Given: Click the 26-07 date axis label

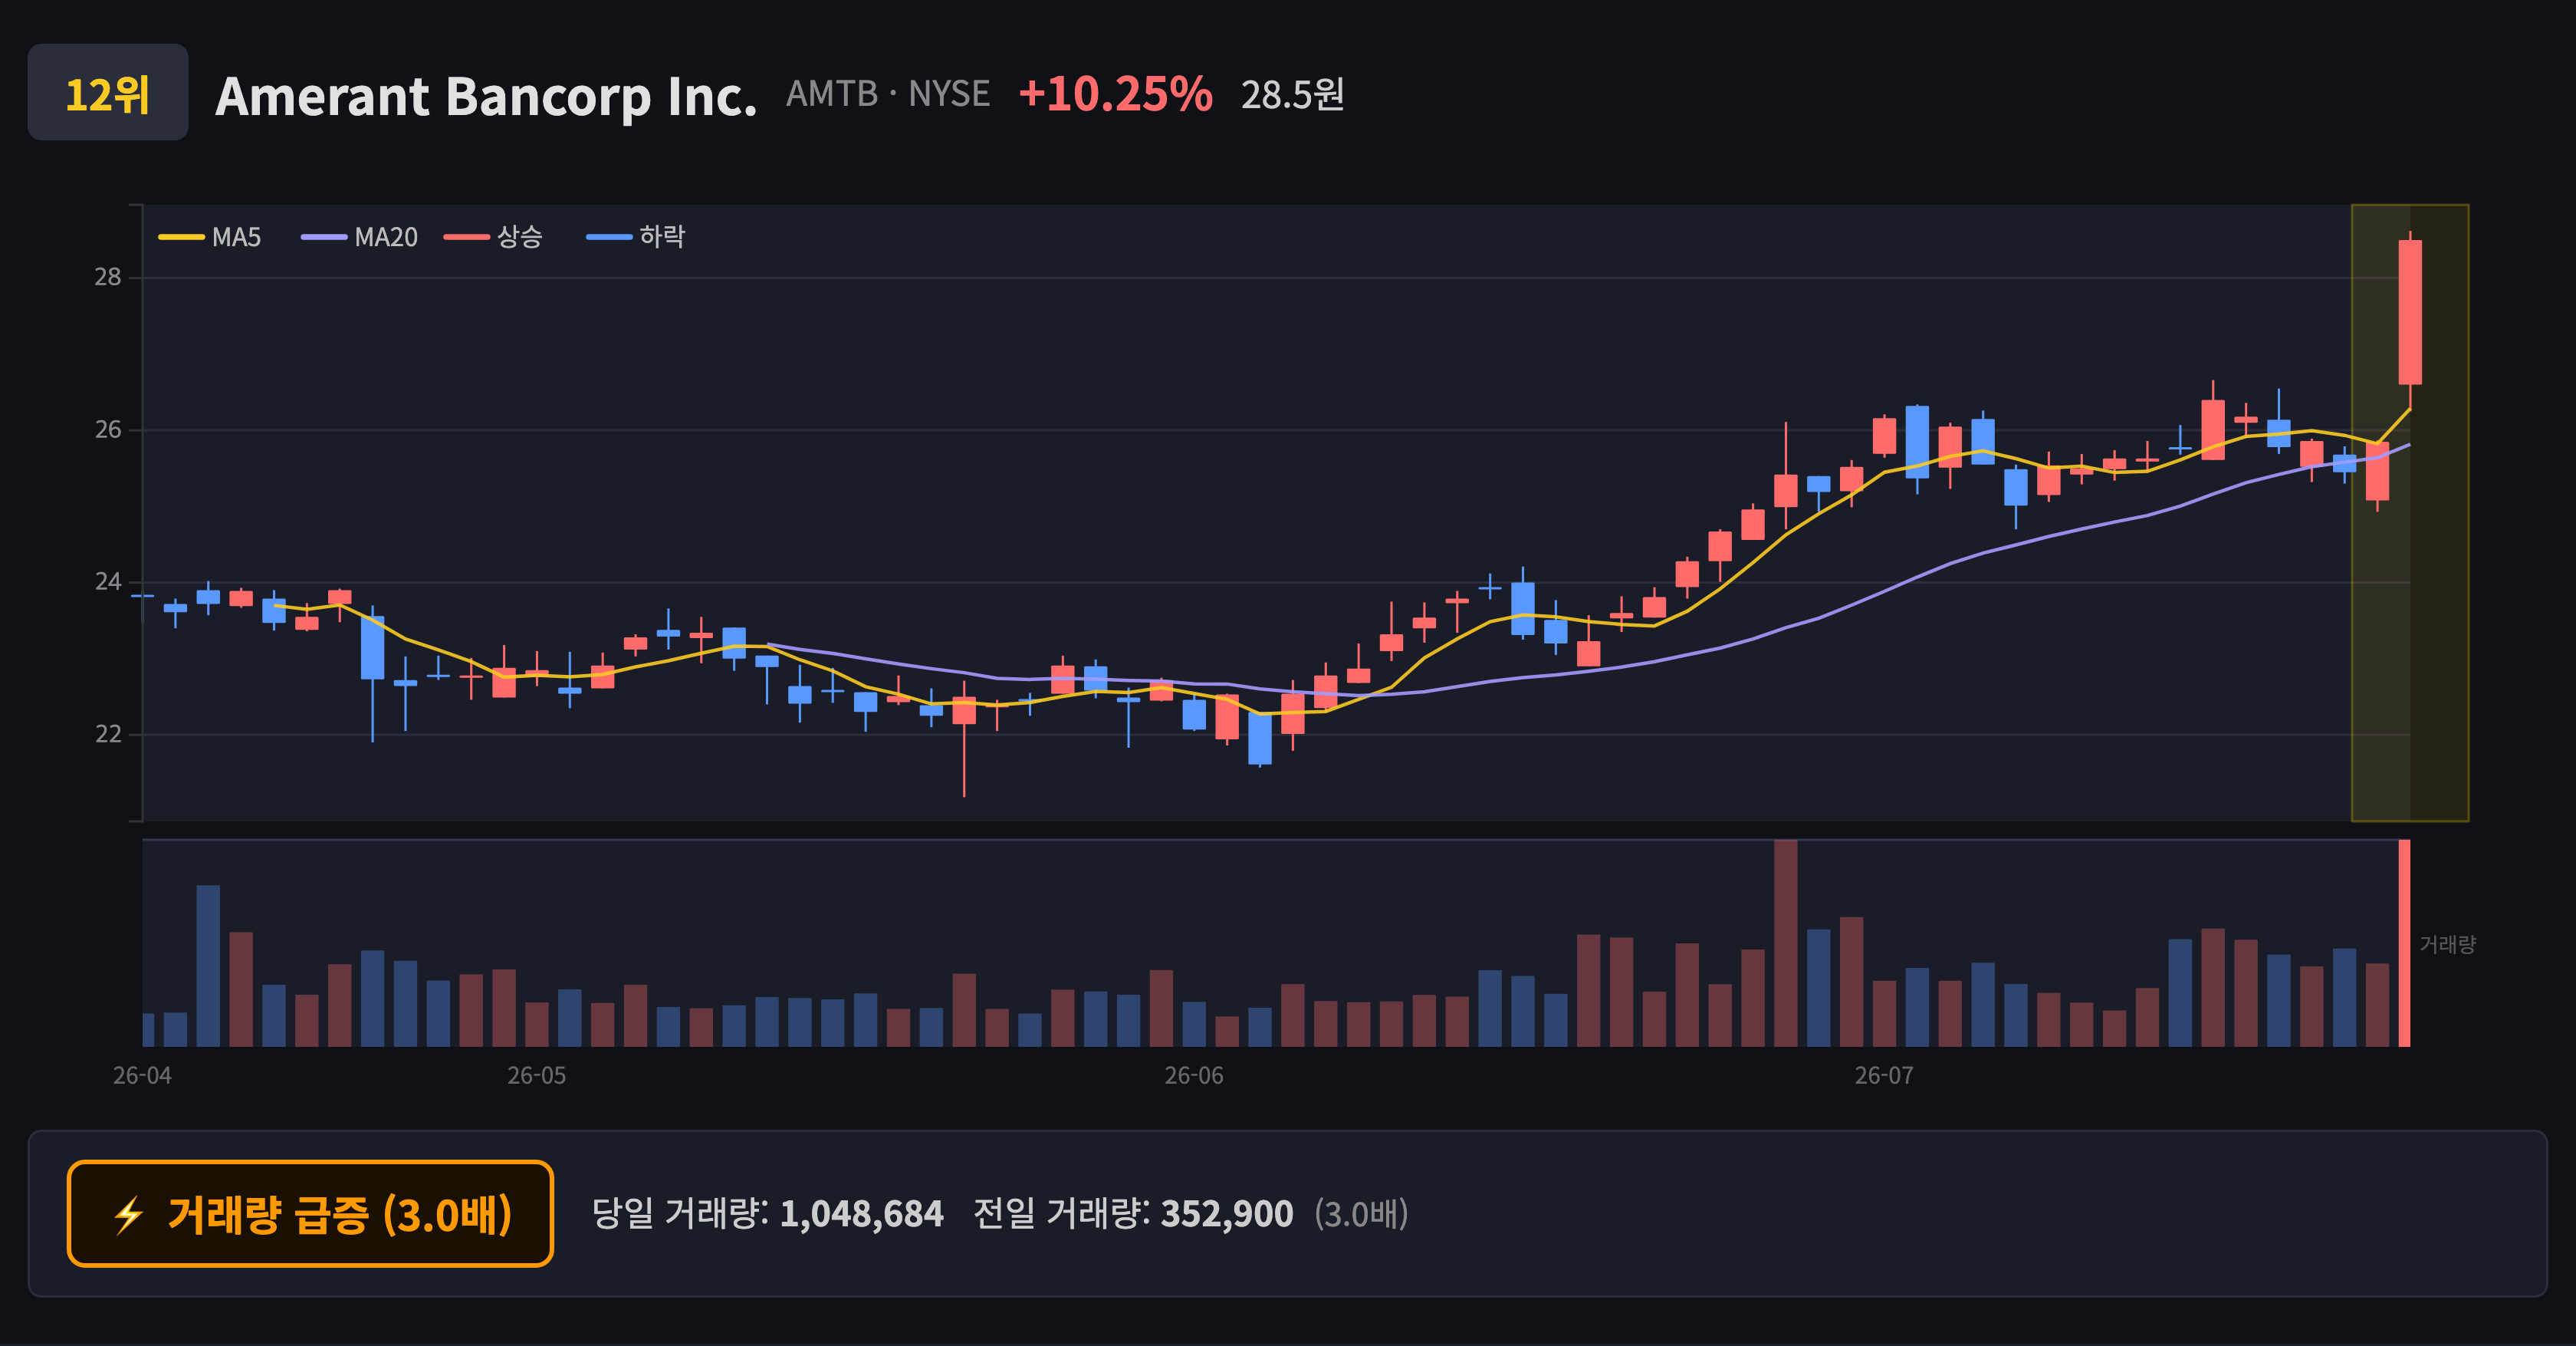Looking at the screenshot, I should (x=1884, y=1076).
